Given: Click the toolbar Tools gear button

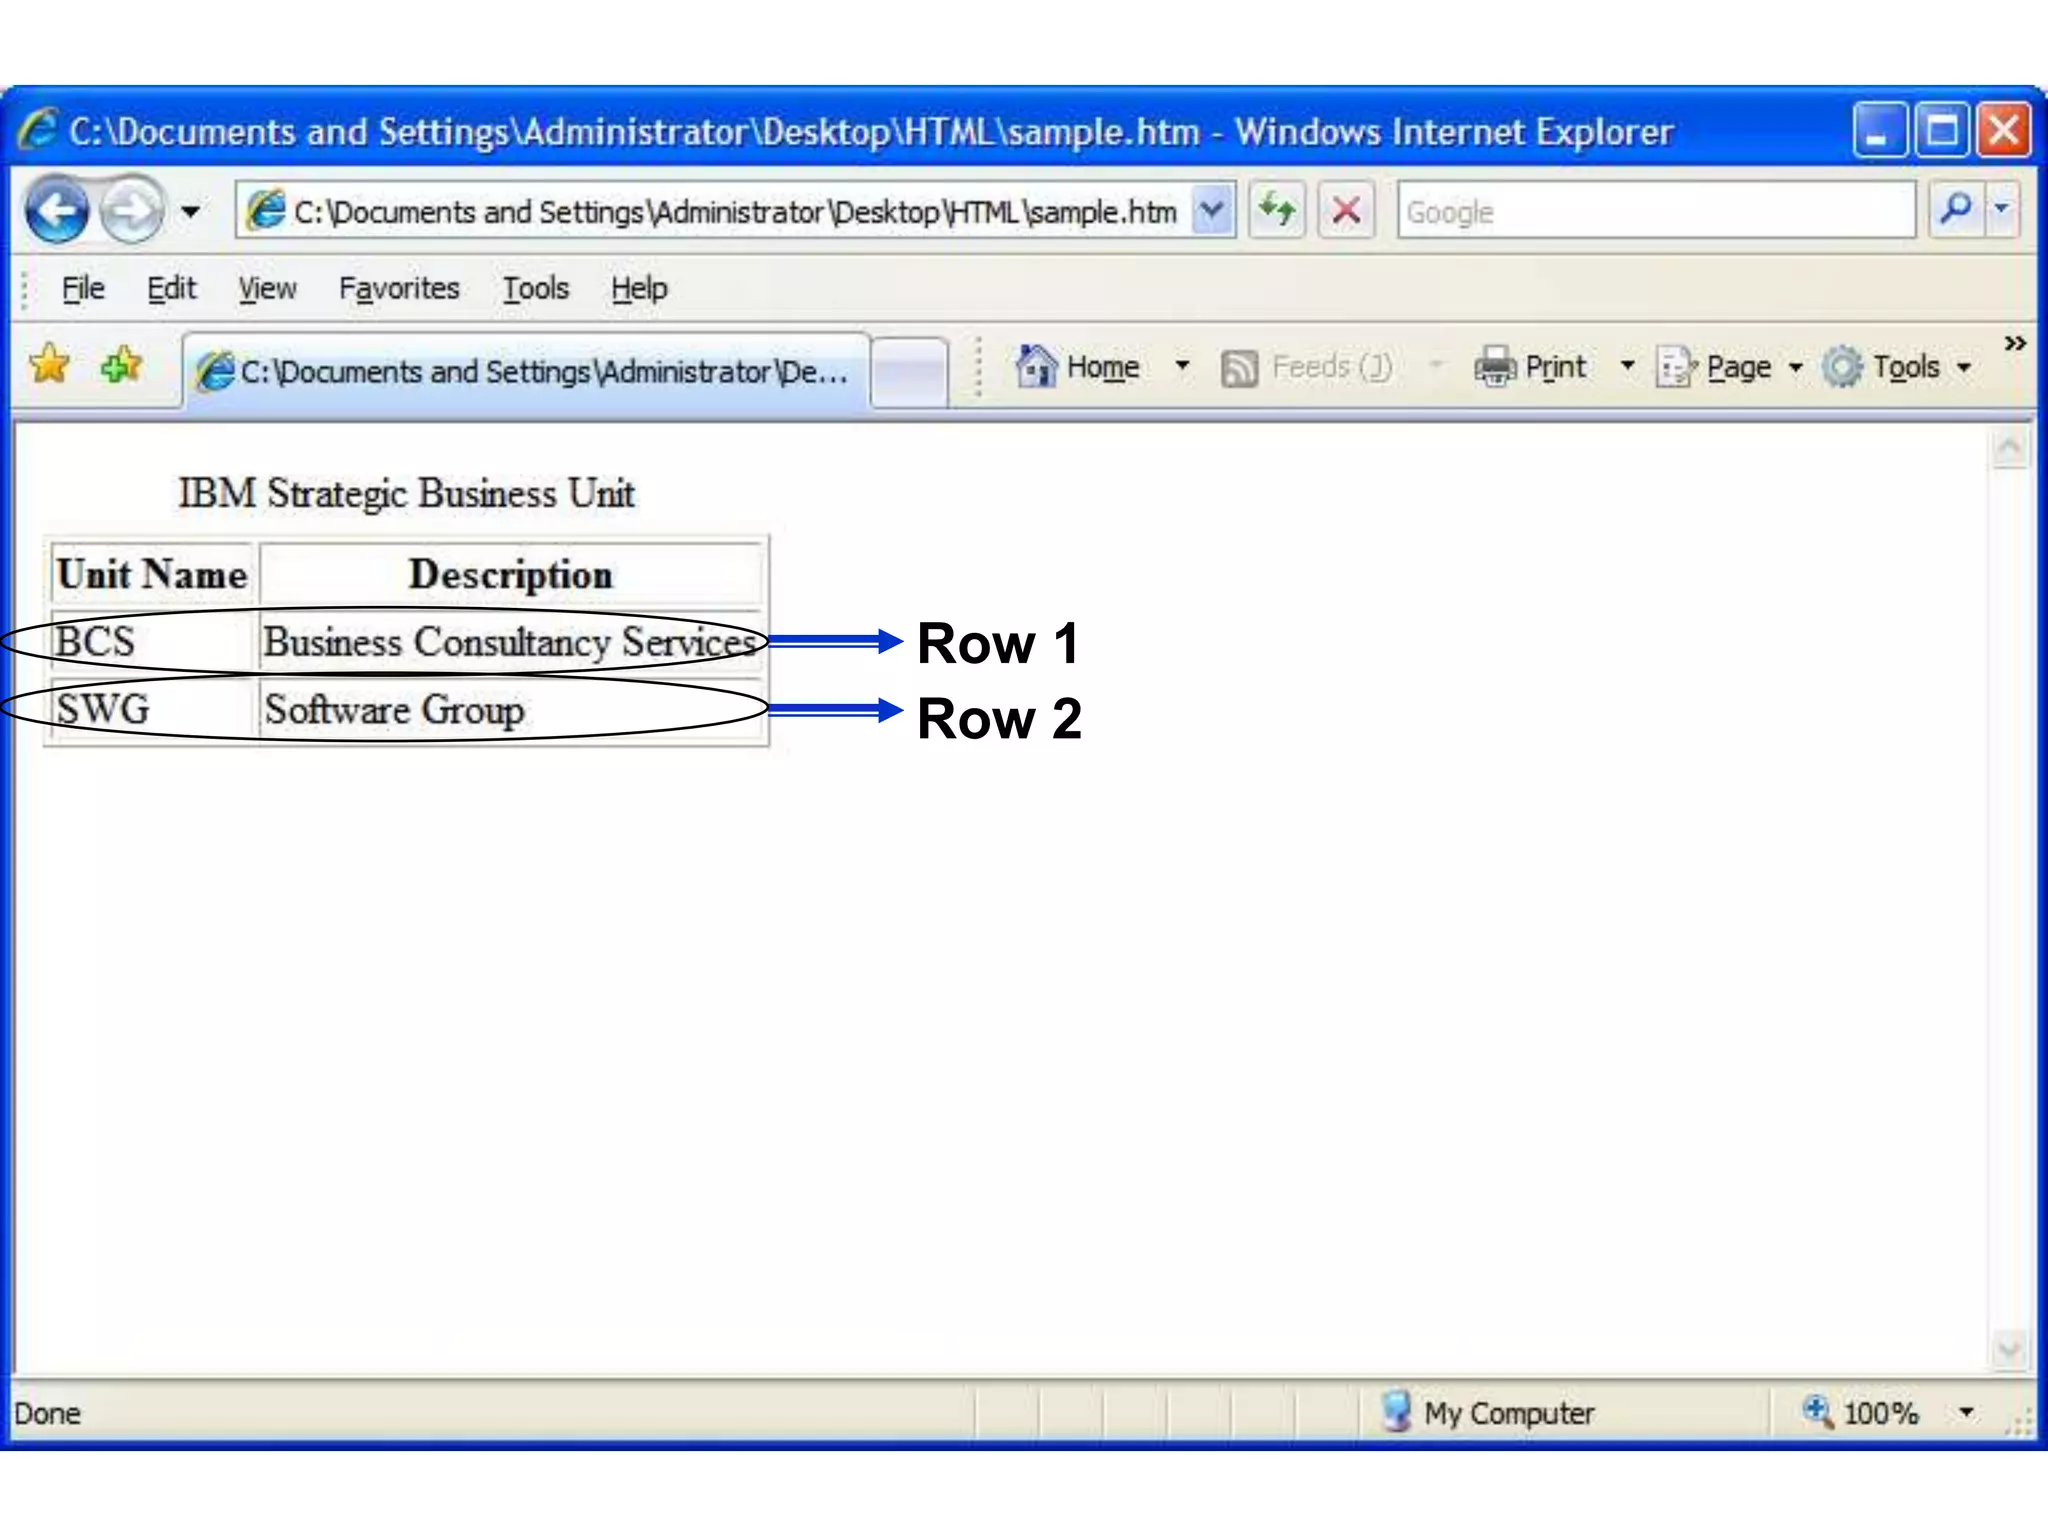Looking at the screenshot, I should [1842, 367].
